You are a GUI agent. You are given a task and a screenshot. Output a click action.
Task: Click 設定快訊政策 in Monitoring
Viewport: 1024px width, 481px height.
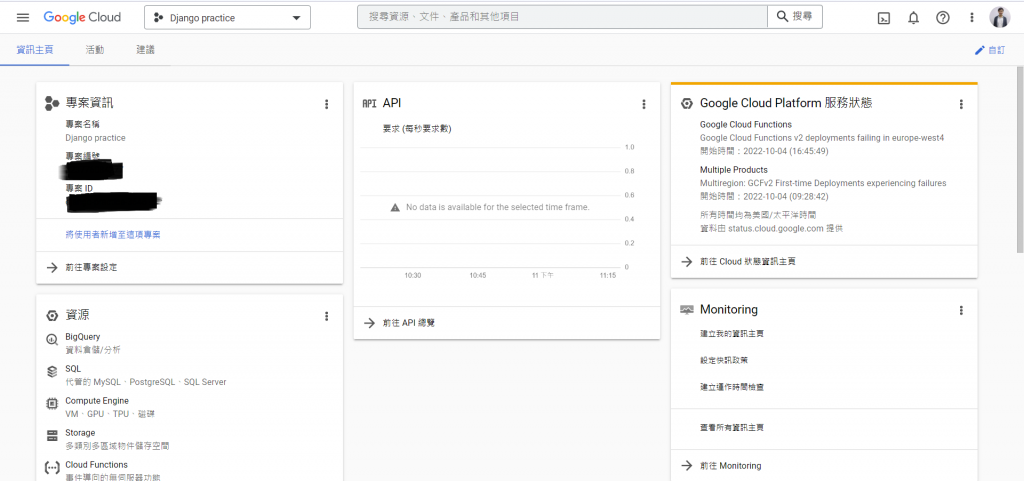tap(723, 360)
